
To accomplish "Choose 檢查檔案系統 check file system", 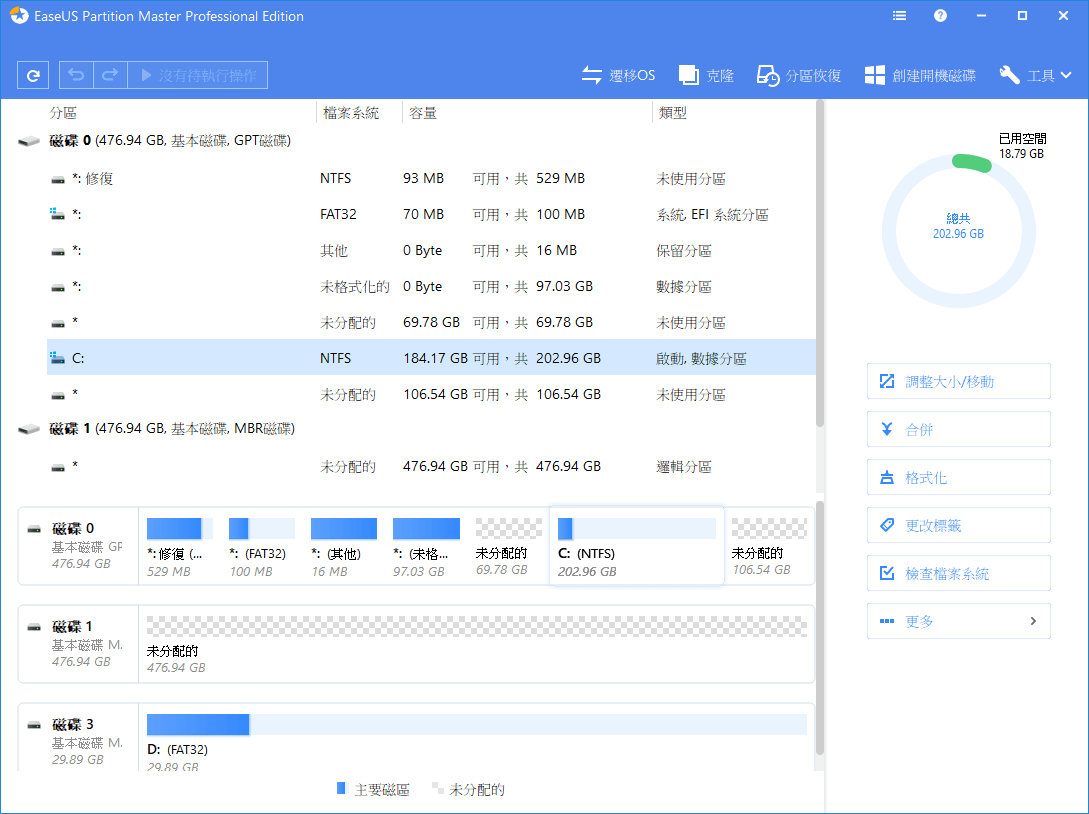I will 958,574.
